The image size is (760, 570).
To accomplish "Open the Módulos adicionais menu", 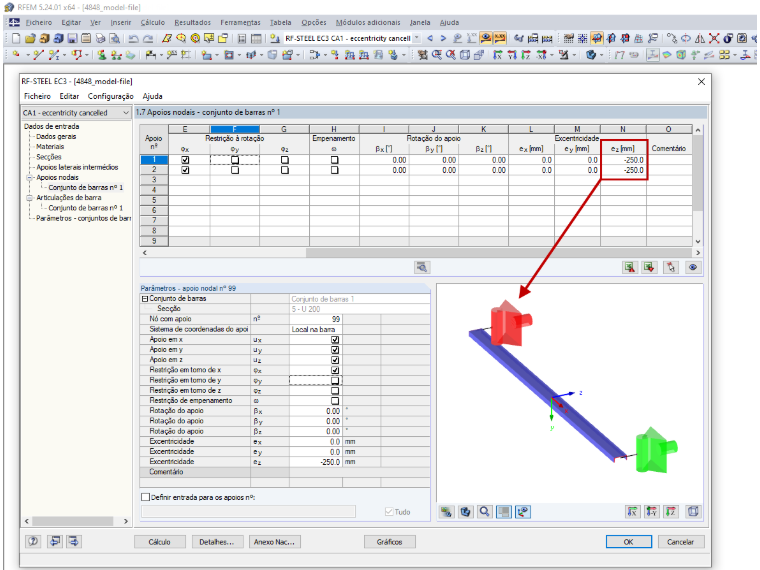I will tap(368, 22).
